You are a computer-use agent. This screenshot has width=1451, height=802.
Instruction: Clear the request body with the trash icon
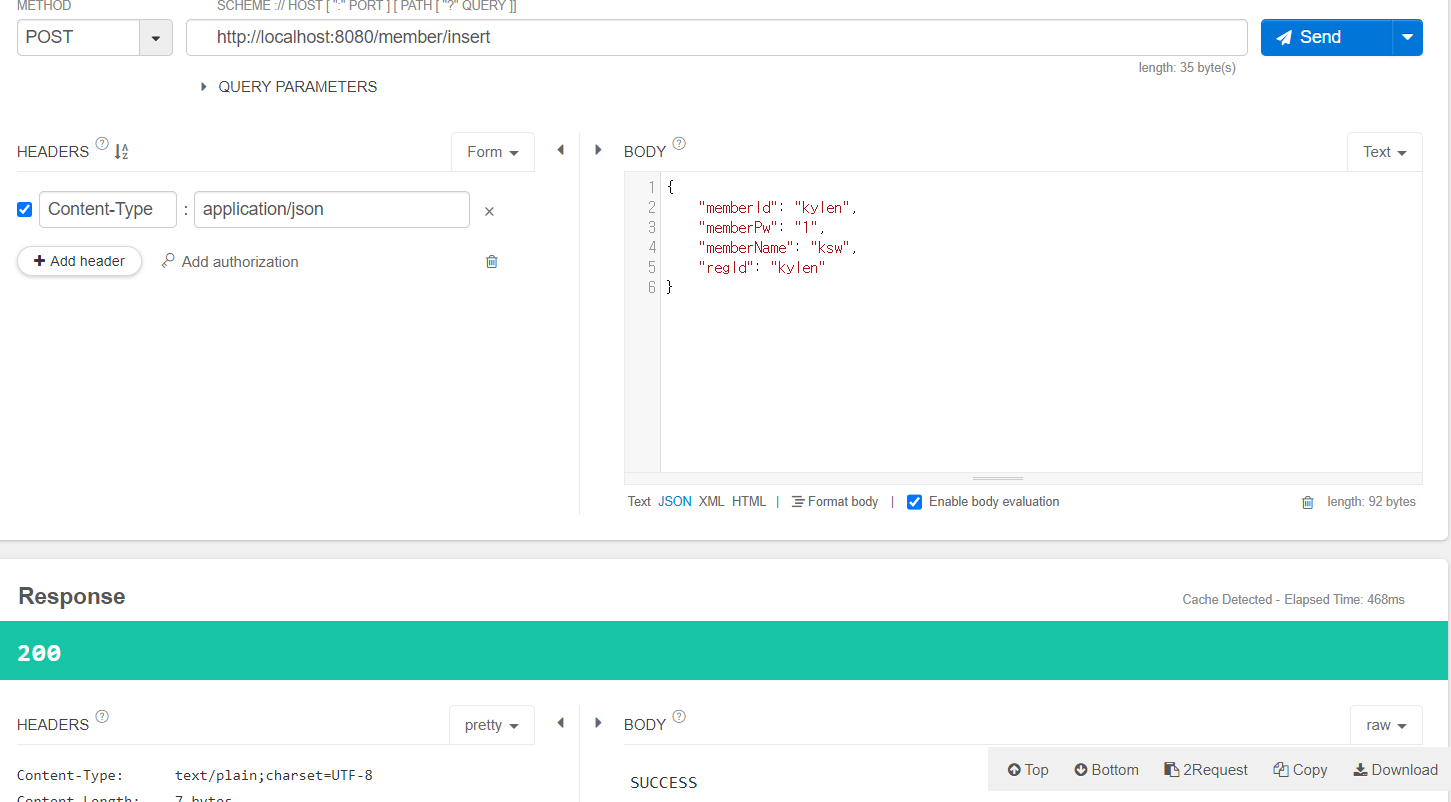(x=1307, y=502)
